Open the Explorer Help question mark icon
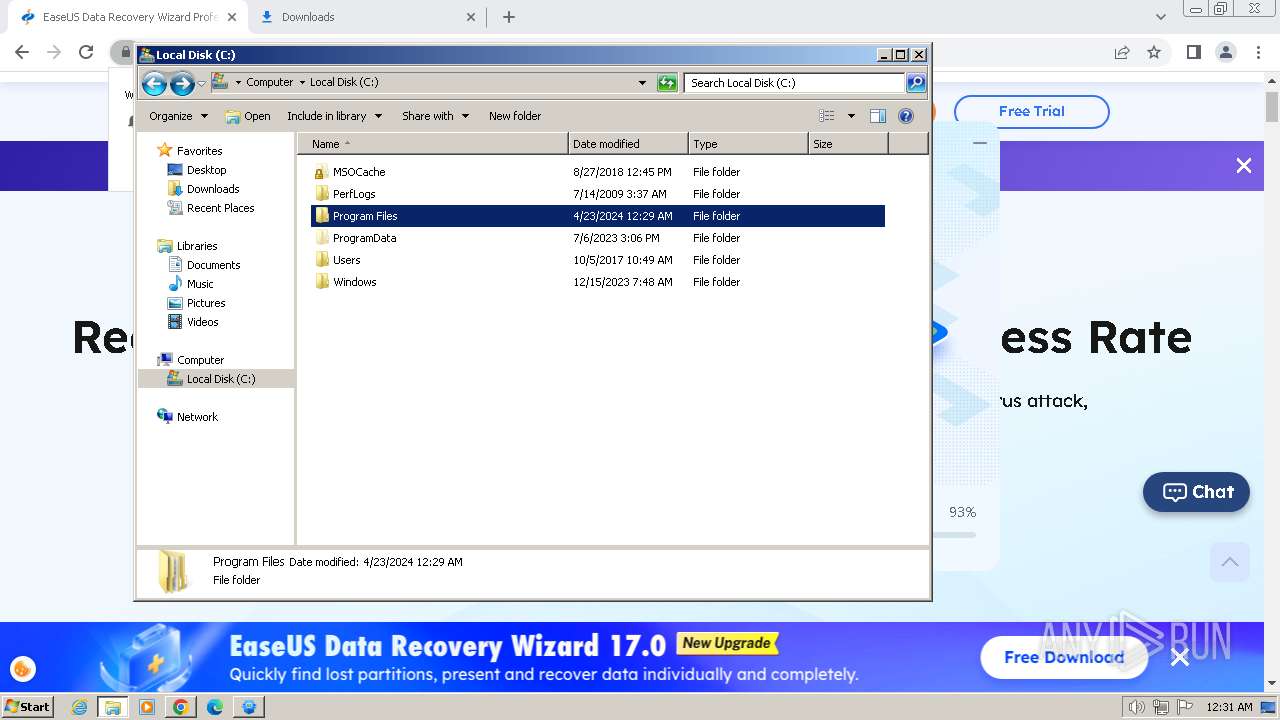Screen dimensions: 1280x720 906,116
